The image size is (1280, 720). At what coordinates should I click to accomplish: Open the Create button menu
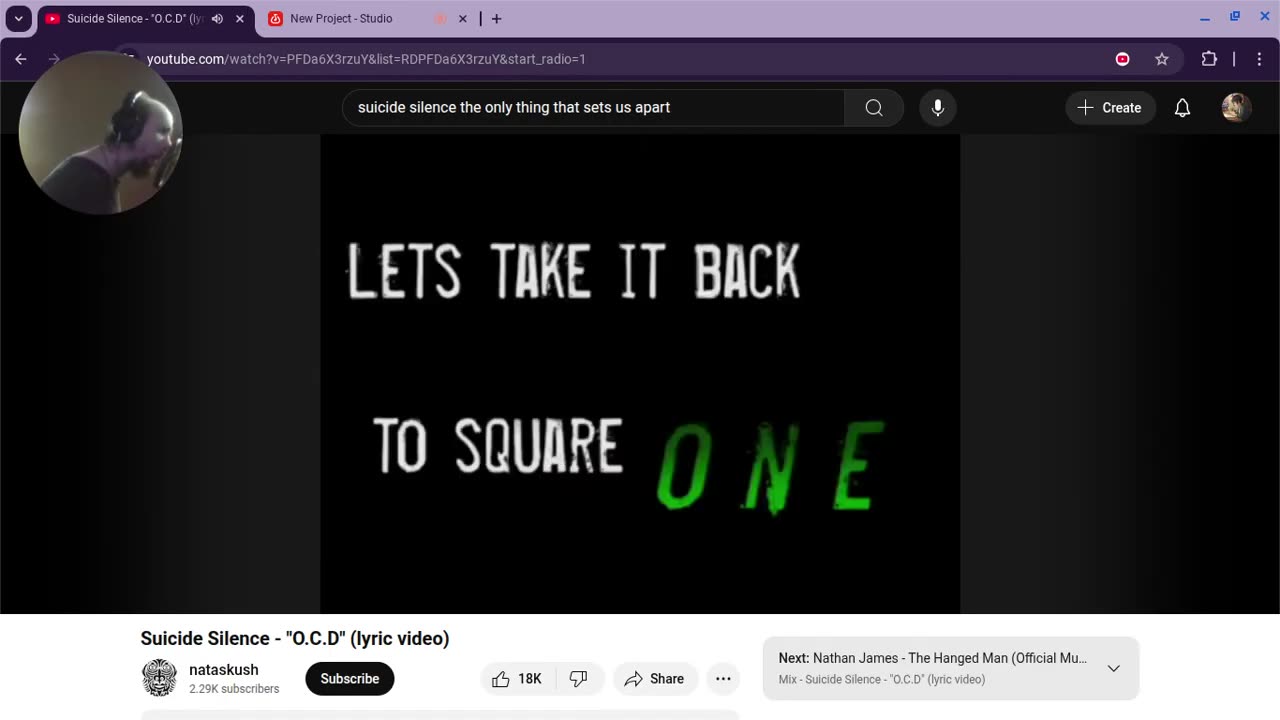pos(1110,107)
